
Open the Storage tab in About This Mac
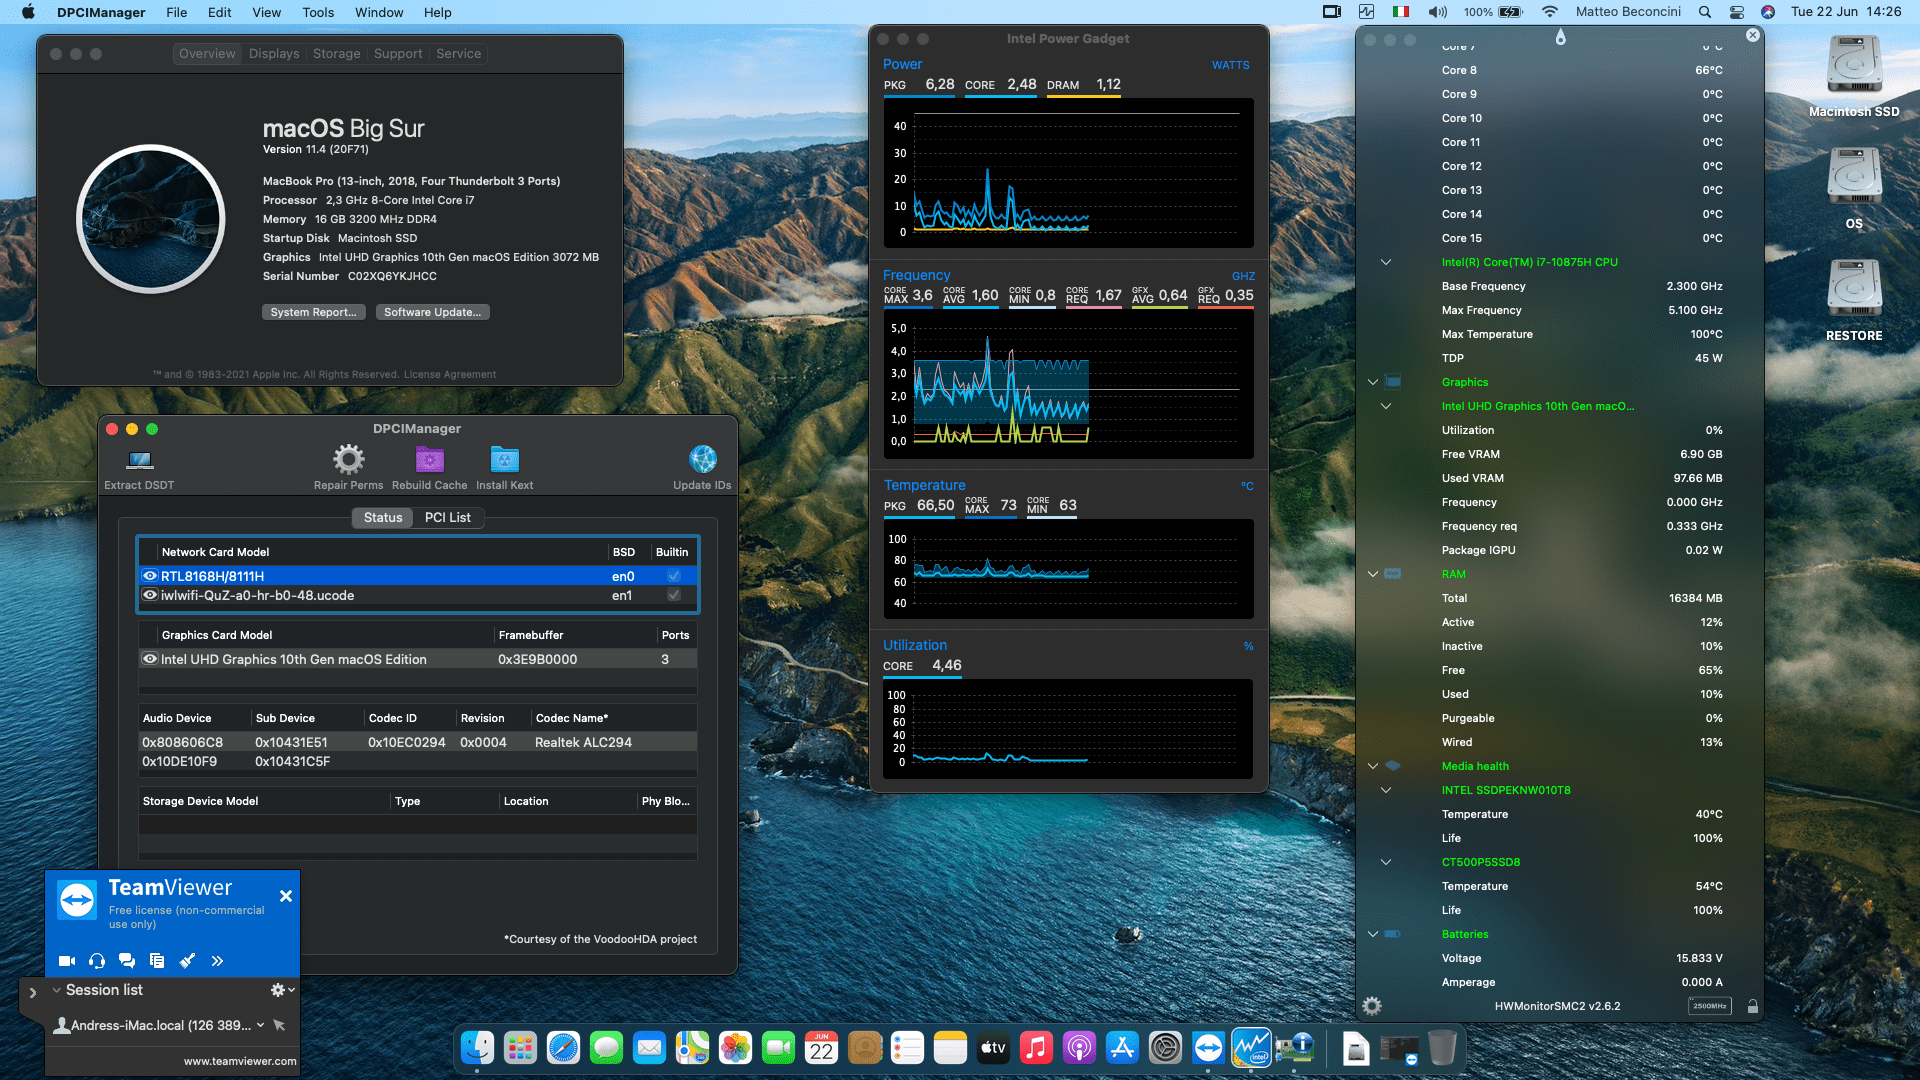click(x=336, y=54)
